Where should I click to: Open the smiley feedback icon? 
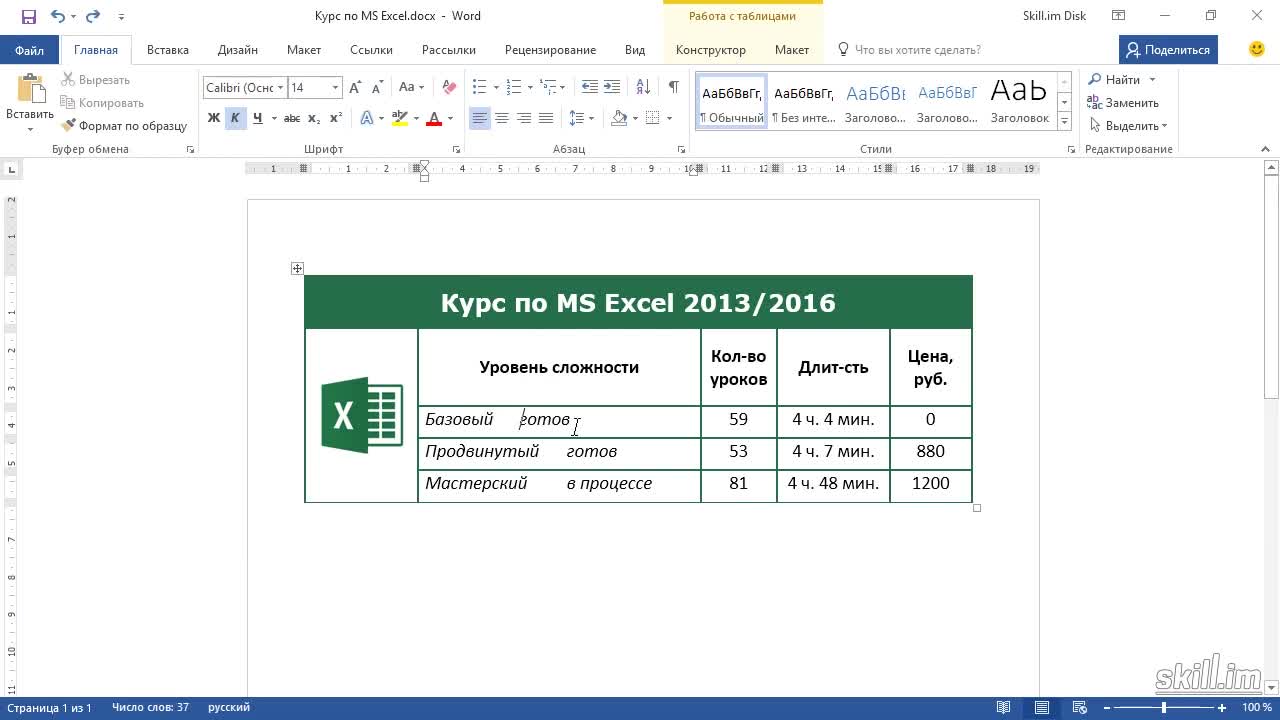coord(1257,49)
